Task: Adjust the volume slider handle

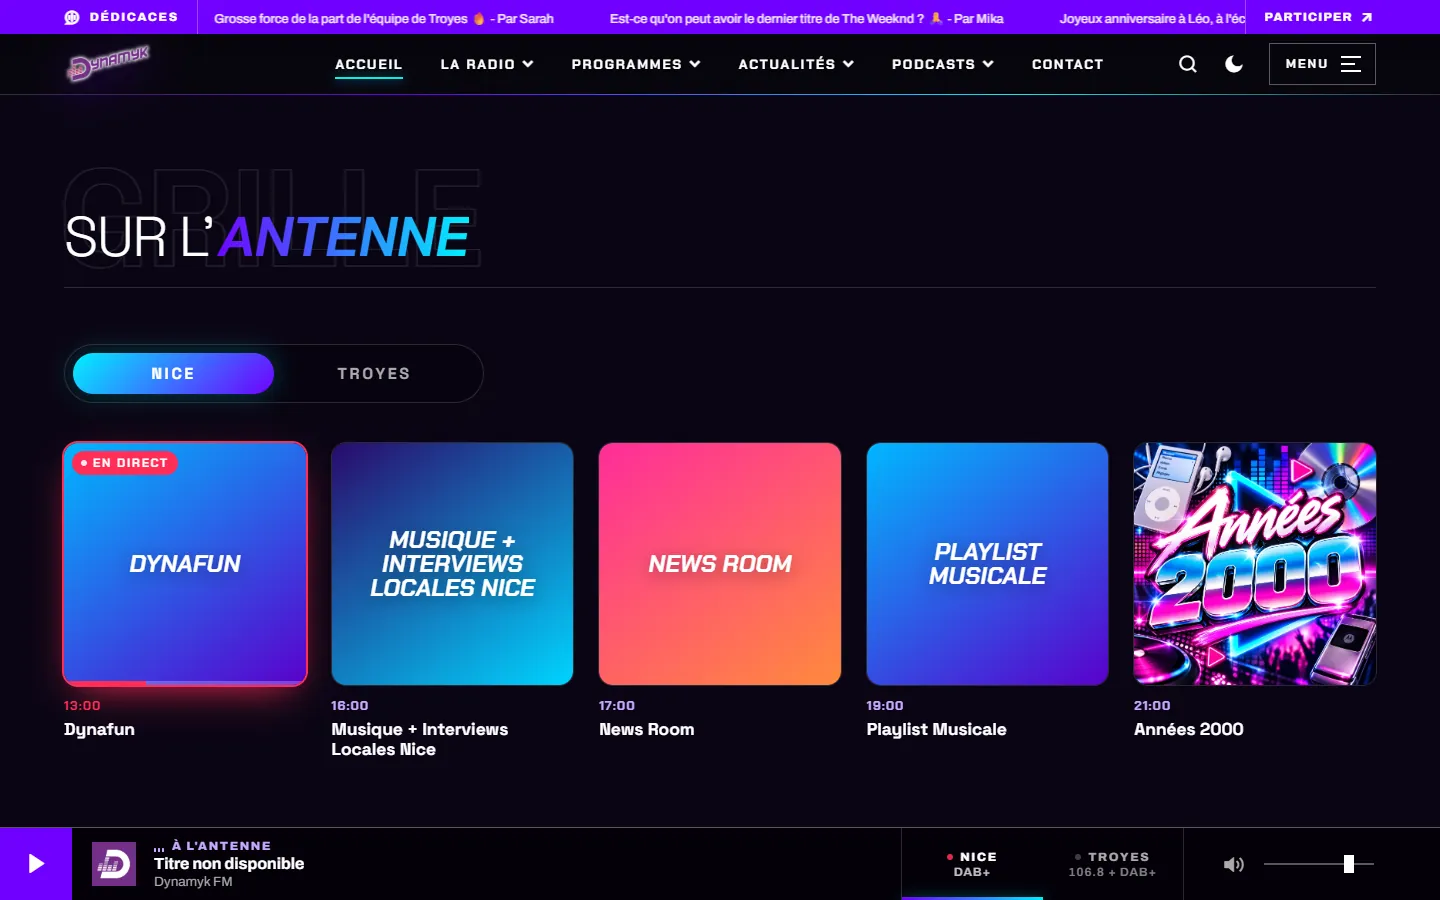Action: coord(1349,864)
